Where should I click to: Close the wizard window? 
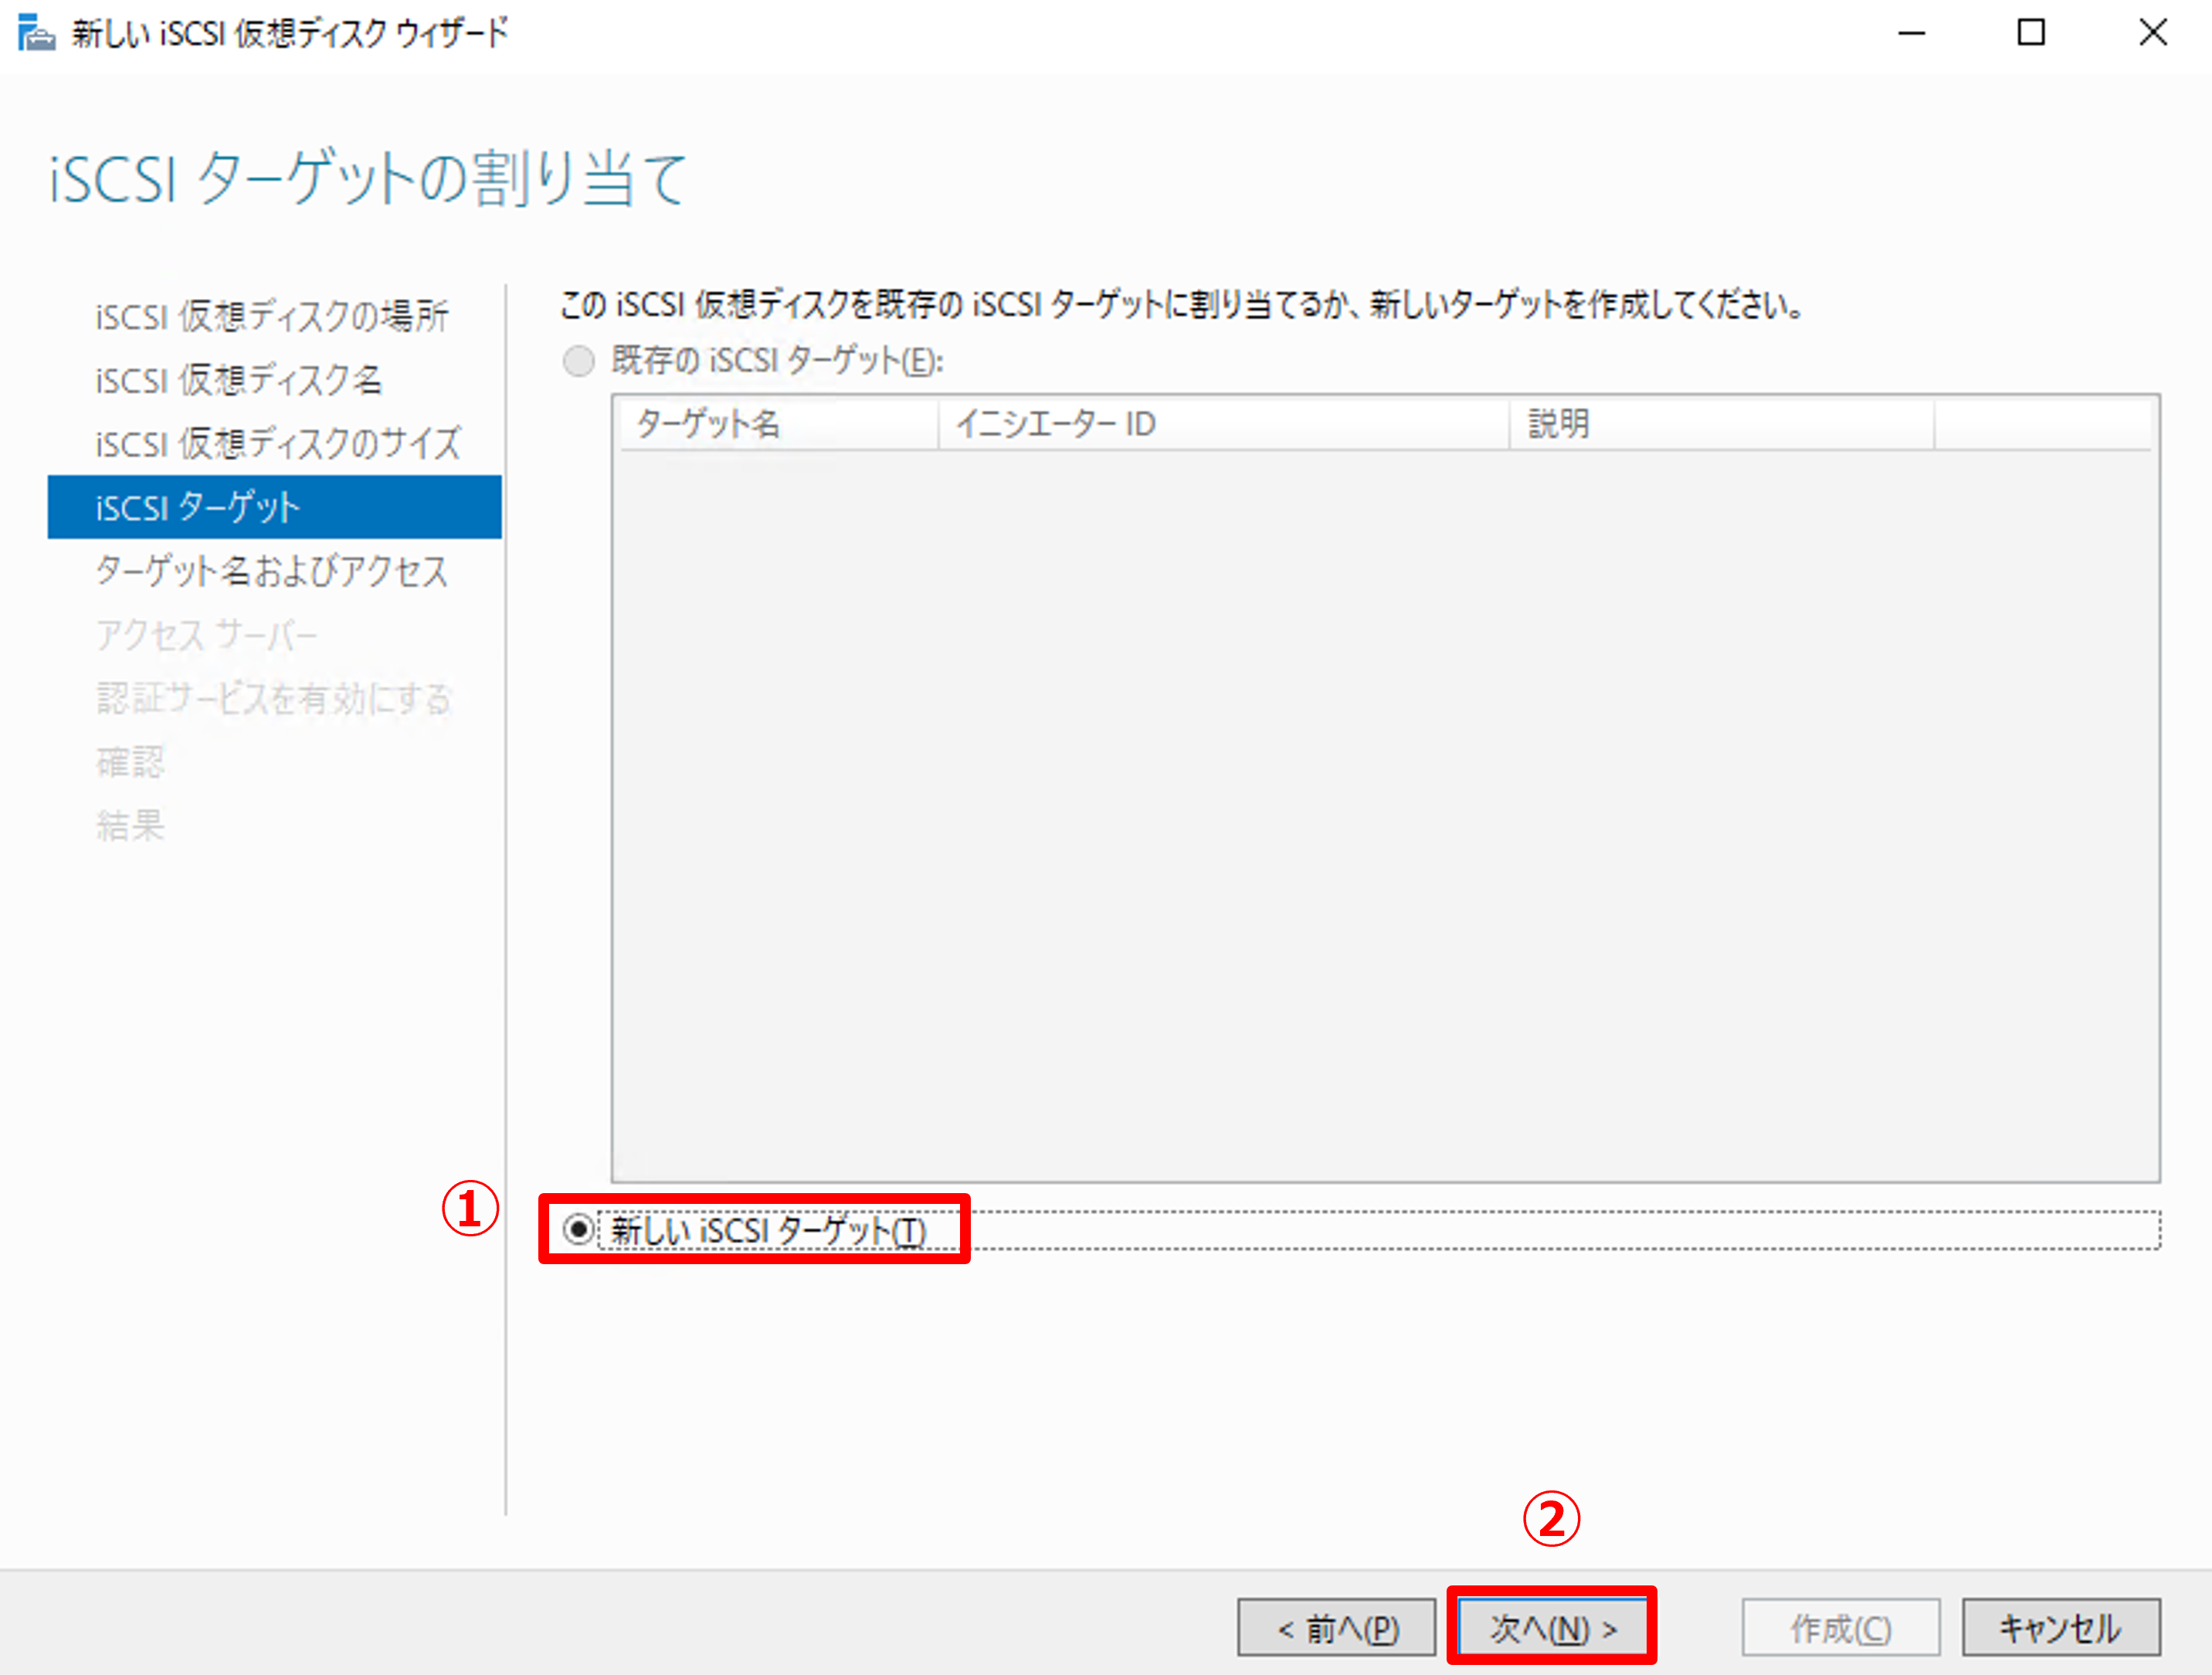[x=2152, y=33]
